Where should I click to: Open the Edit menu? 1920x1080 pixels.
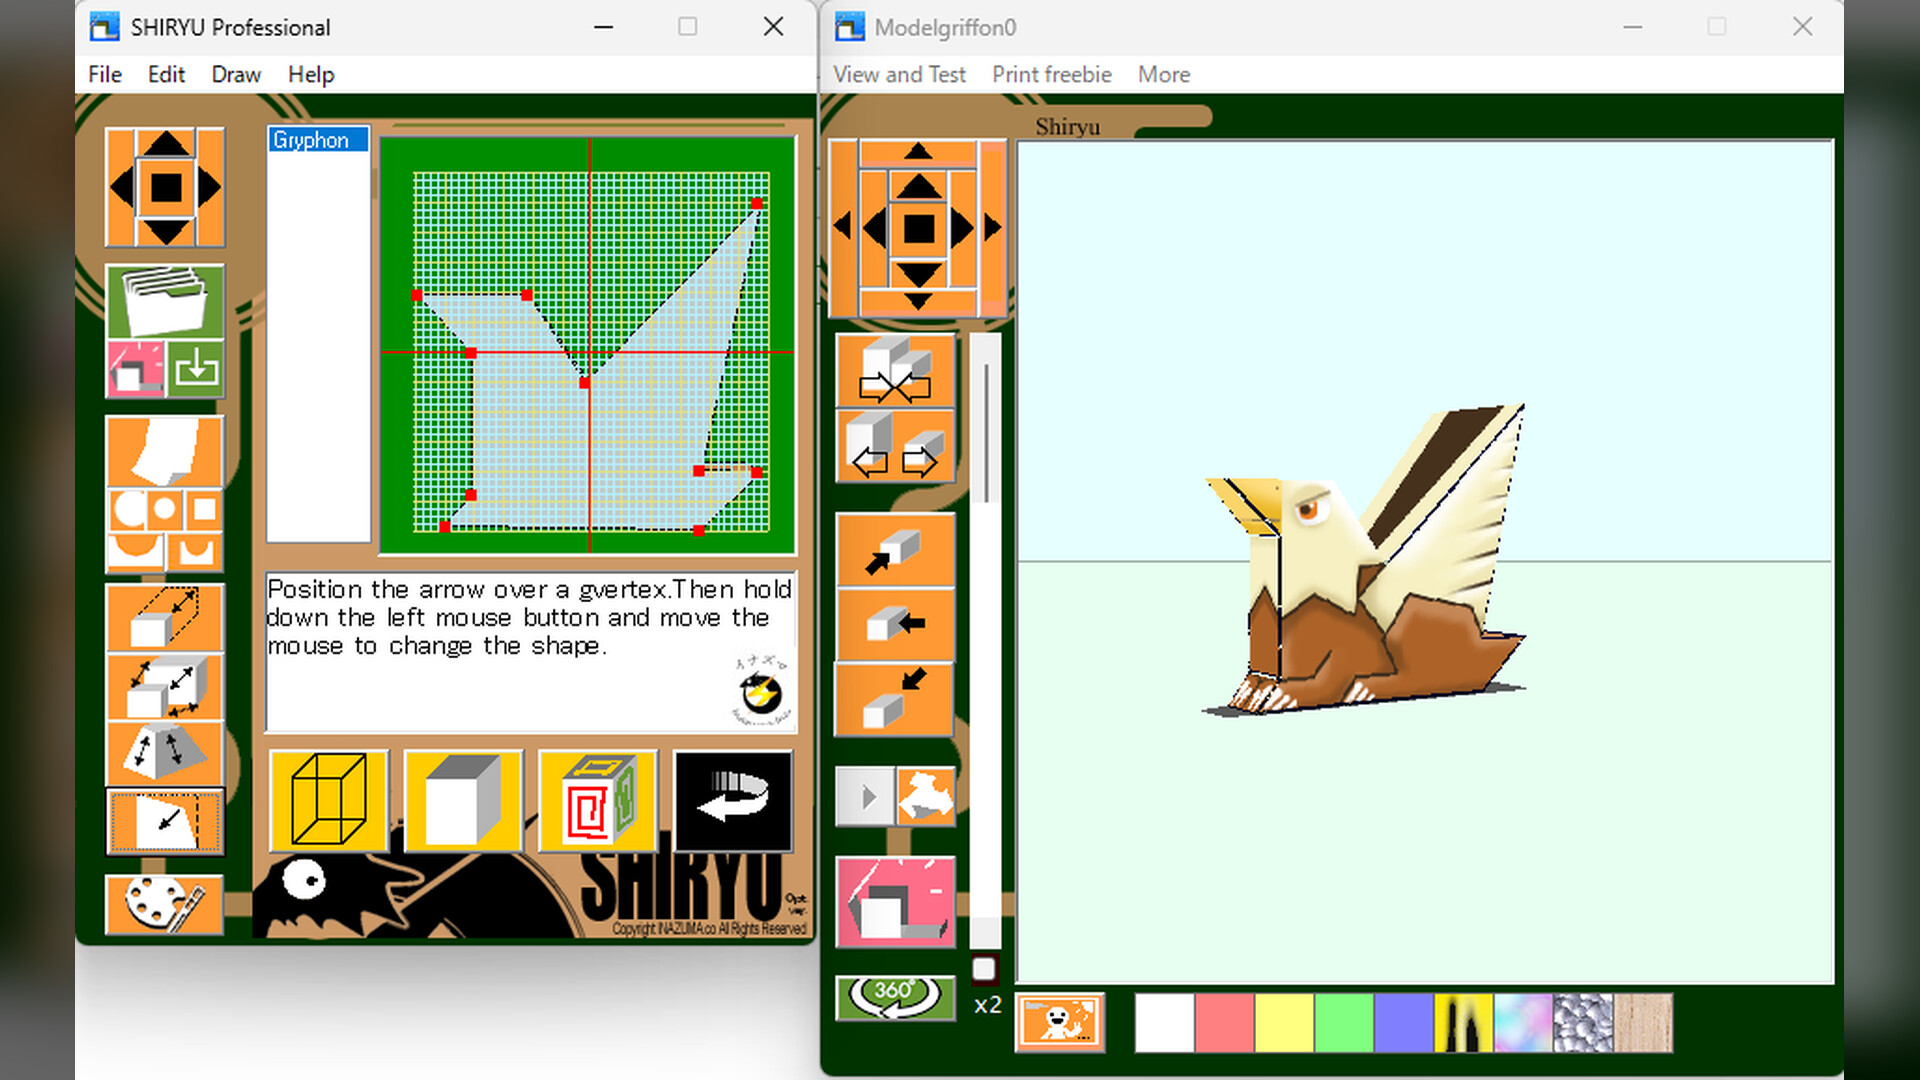[x=166, y=74]
